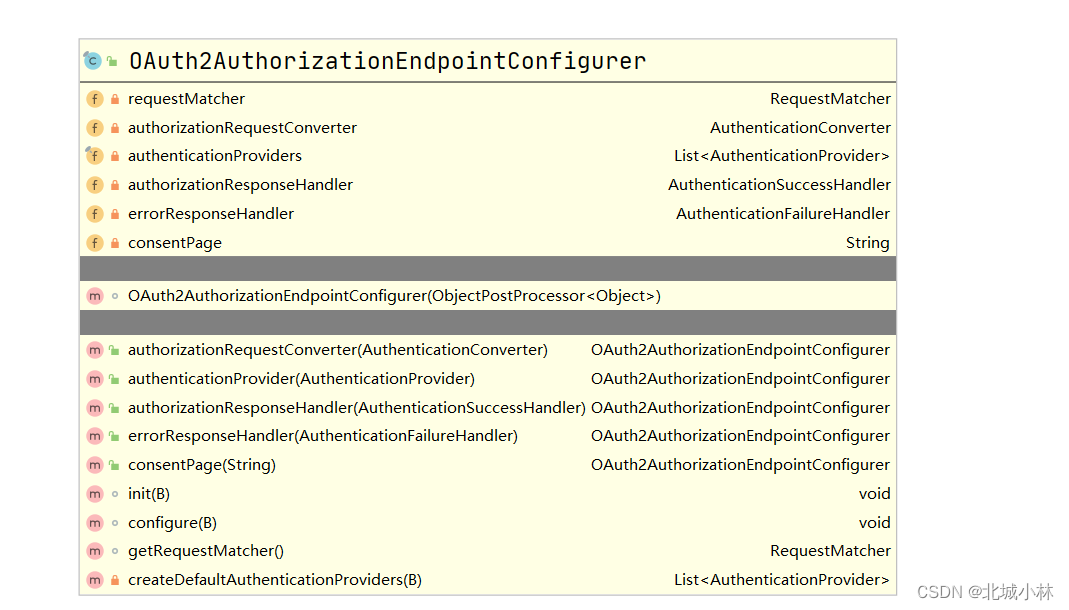Viewport: 1069px width, 610px height.
Task: Click the orange lock icon on createDefaultAuthenticationProviders(B)
Action: pos(111,580)
